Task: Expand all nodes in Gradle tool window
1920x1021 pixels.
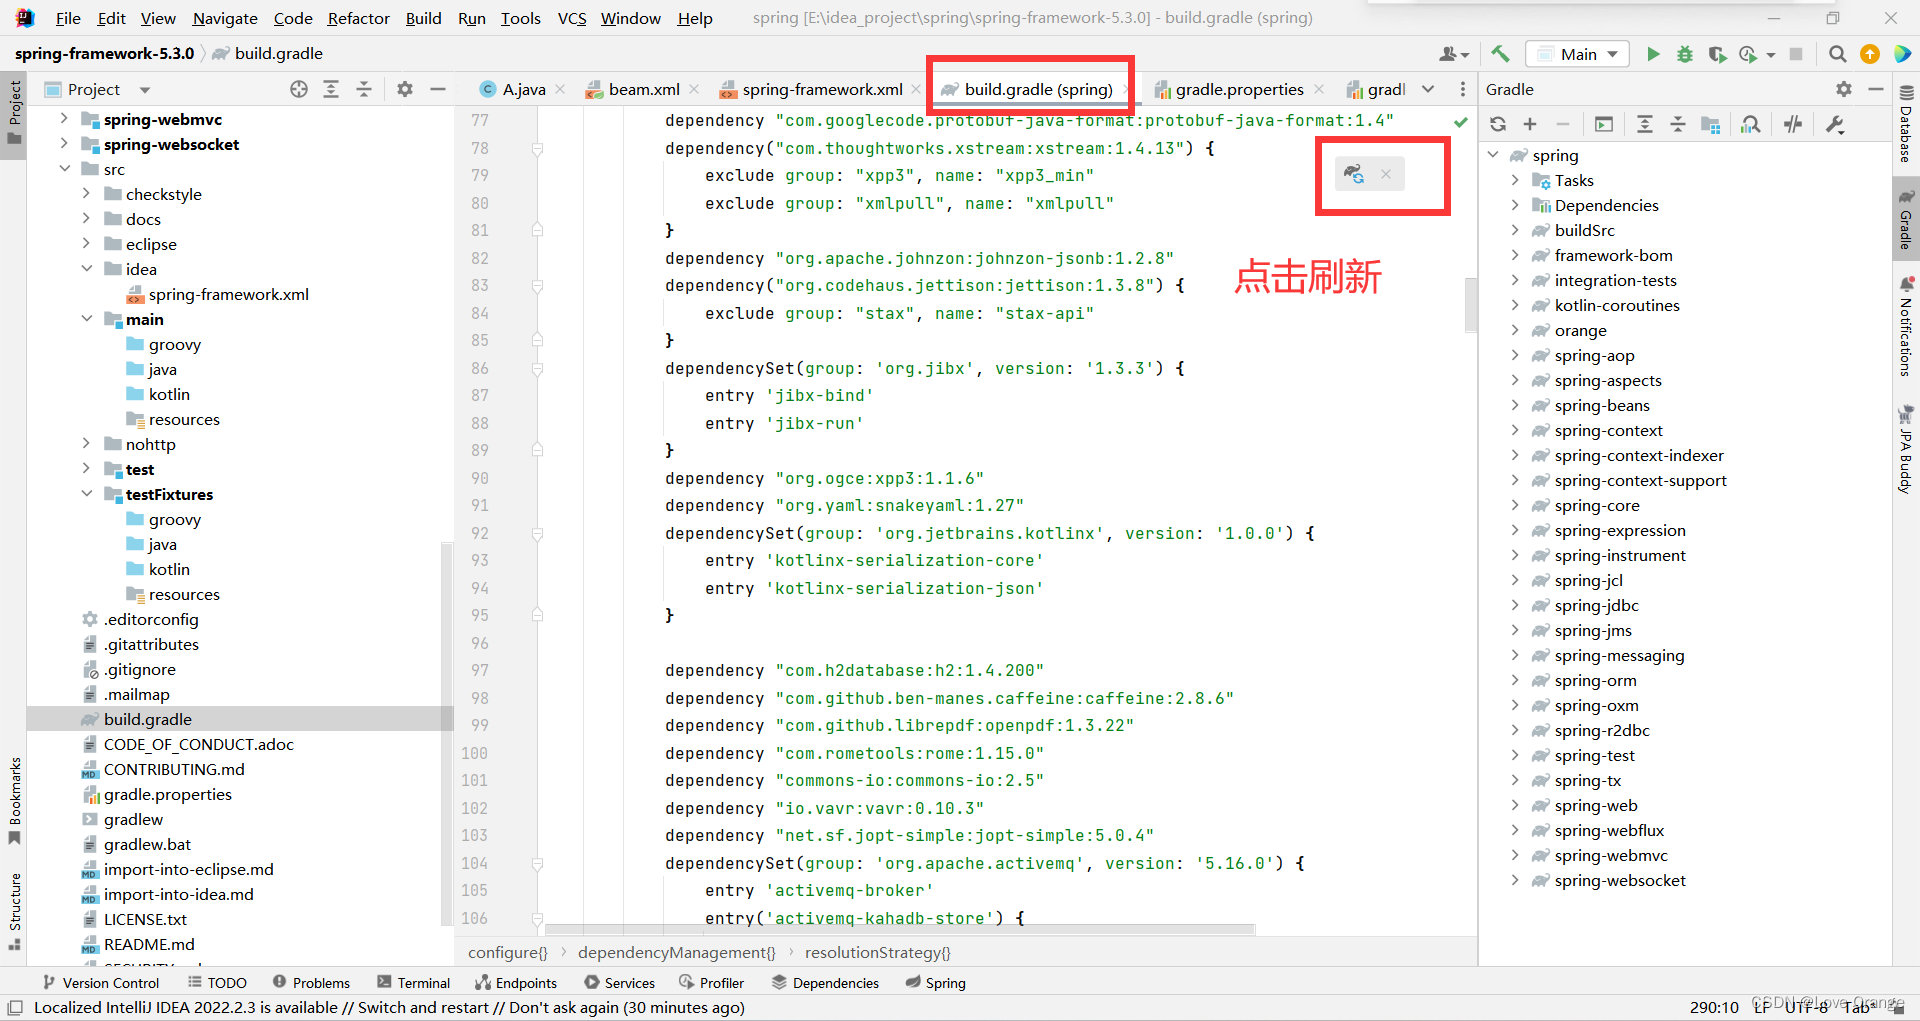Action: (1645, 124)
